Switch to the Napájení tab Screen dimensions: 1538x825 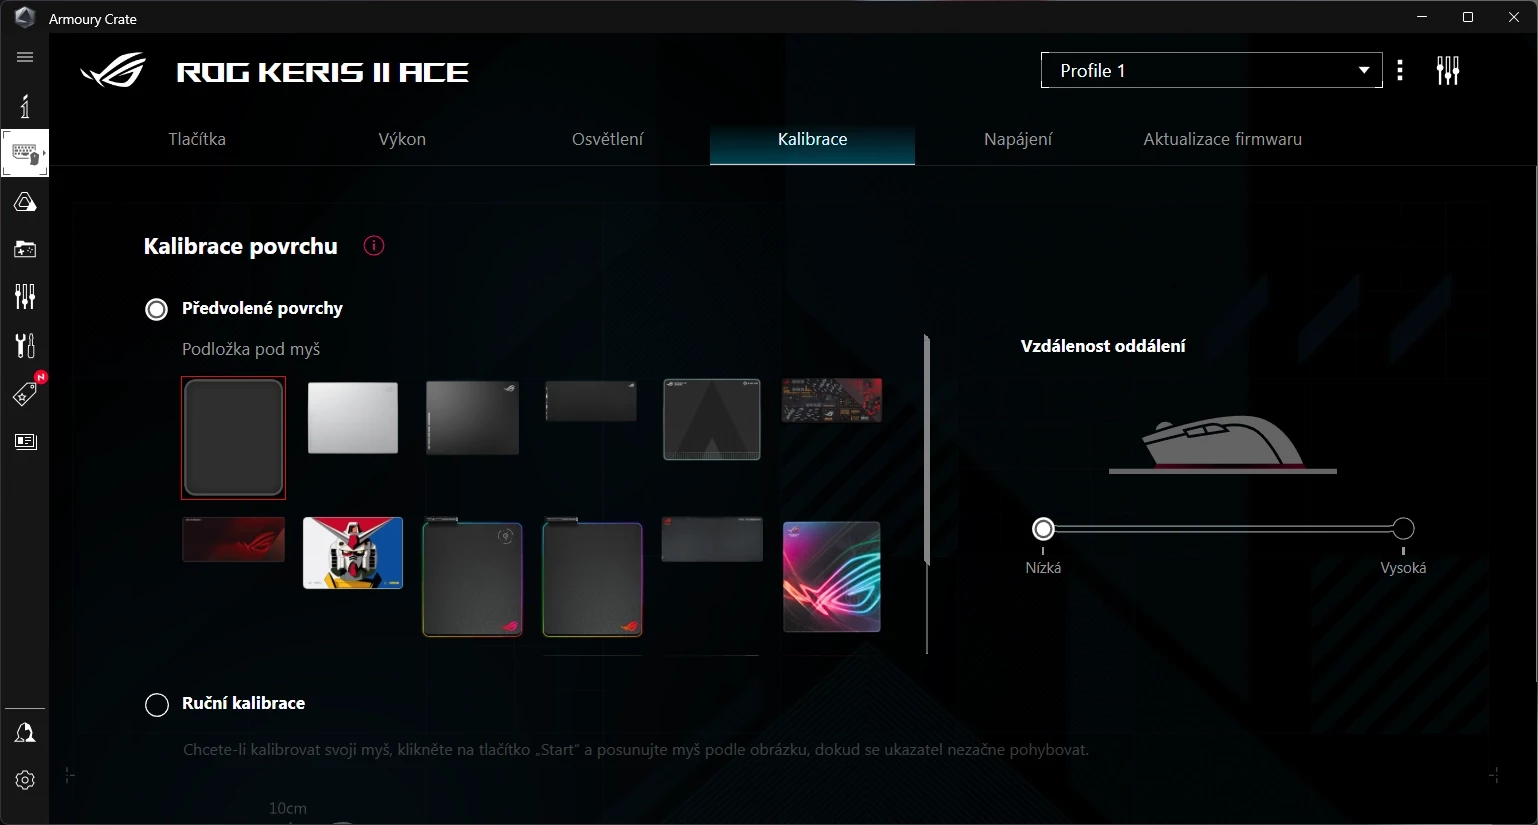(x=1018, y=139)
